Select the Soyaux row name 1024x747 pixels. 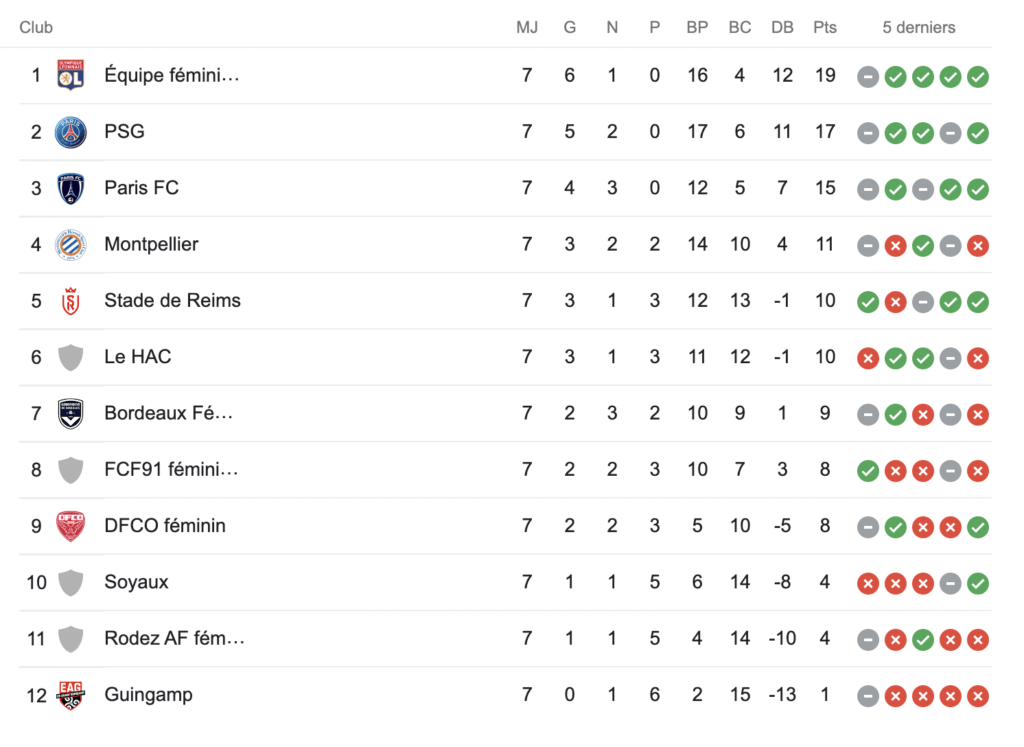pos(136,582)
